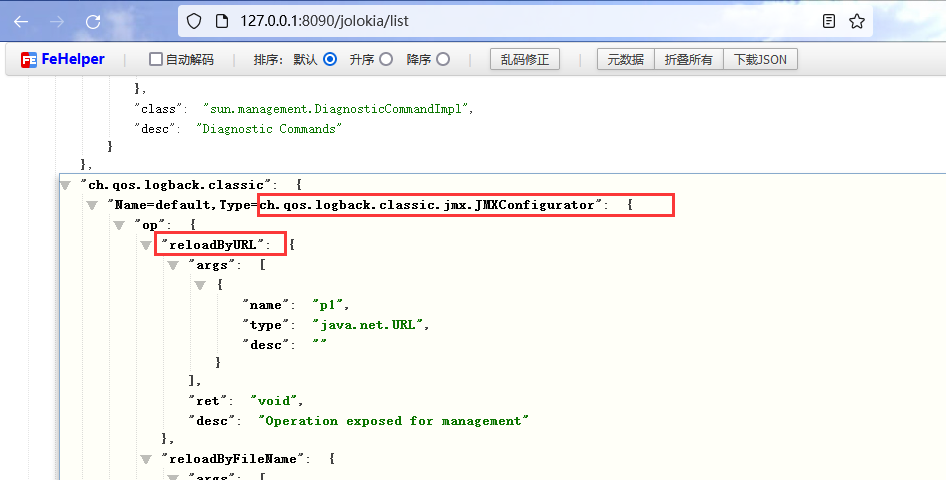Click the 折叠所有 button
The image size is (946, 480).
(x=688, y=59)
